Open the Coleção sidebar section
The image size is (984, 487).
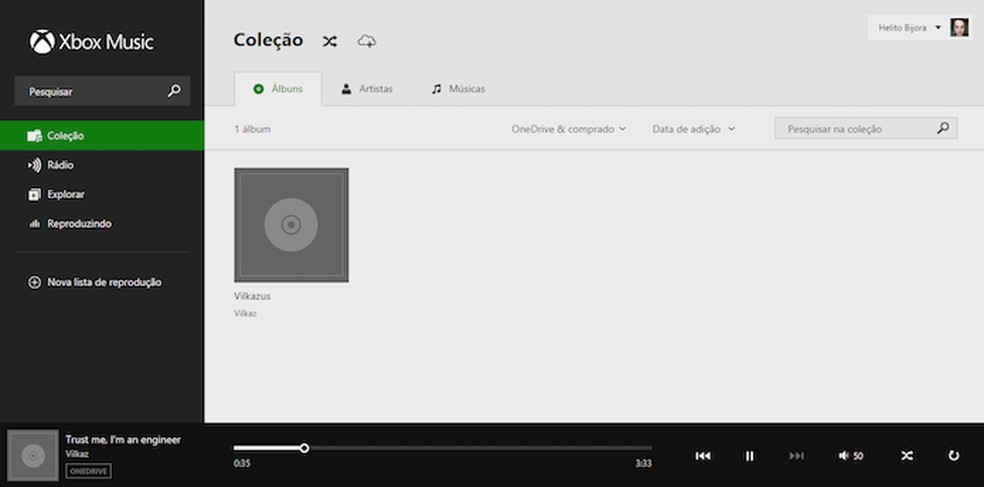(x=102, y=136)
